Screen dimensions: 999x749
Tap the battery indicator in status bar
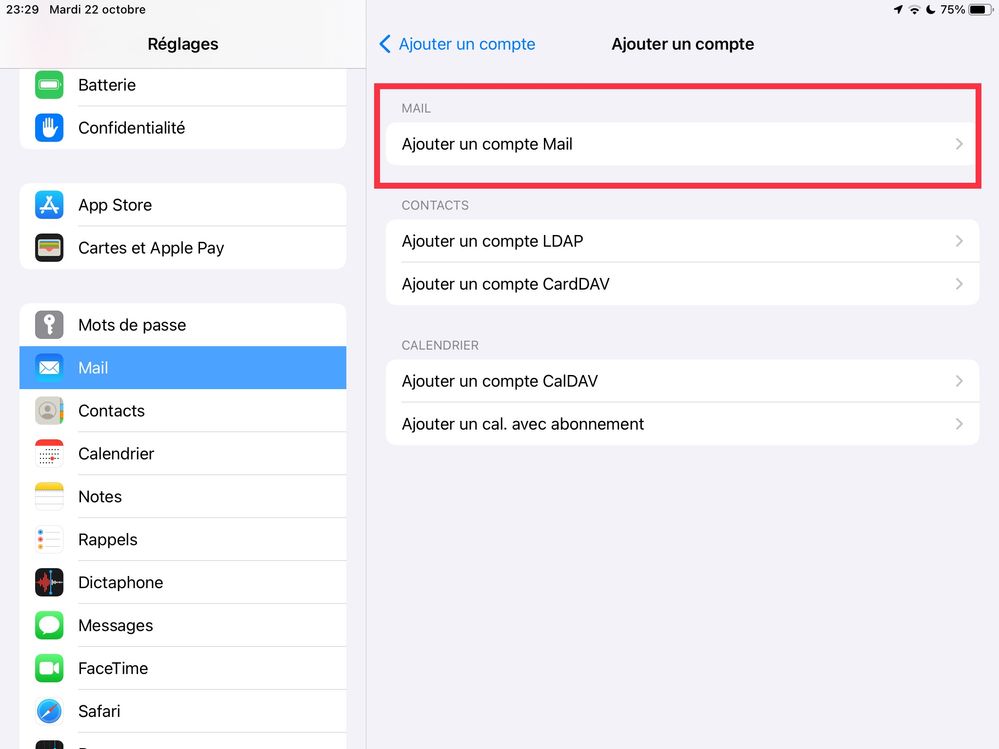tap(979, 10)
